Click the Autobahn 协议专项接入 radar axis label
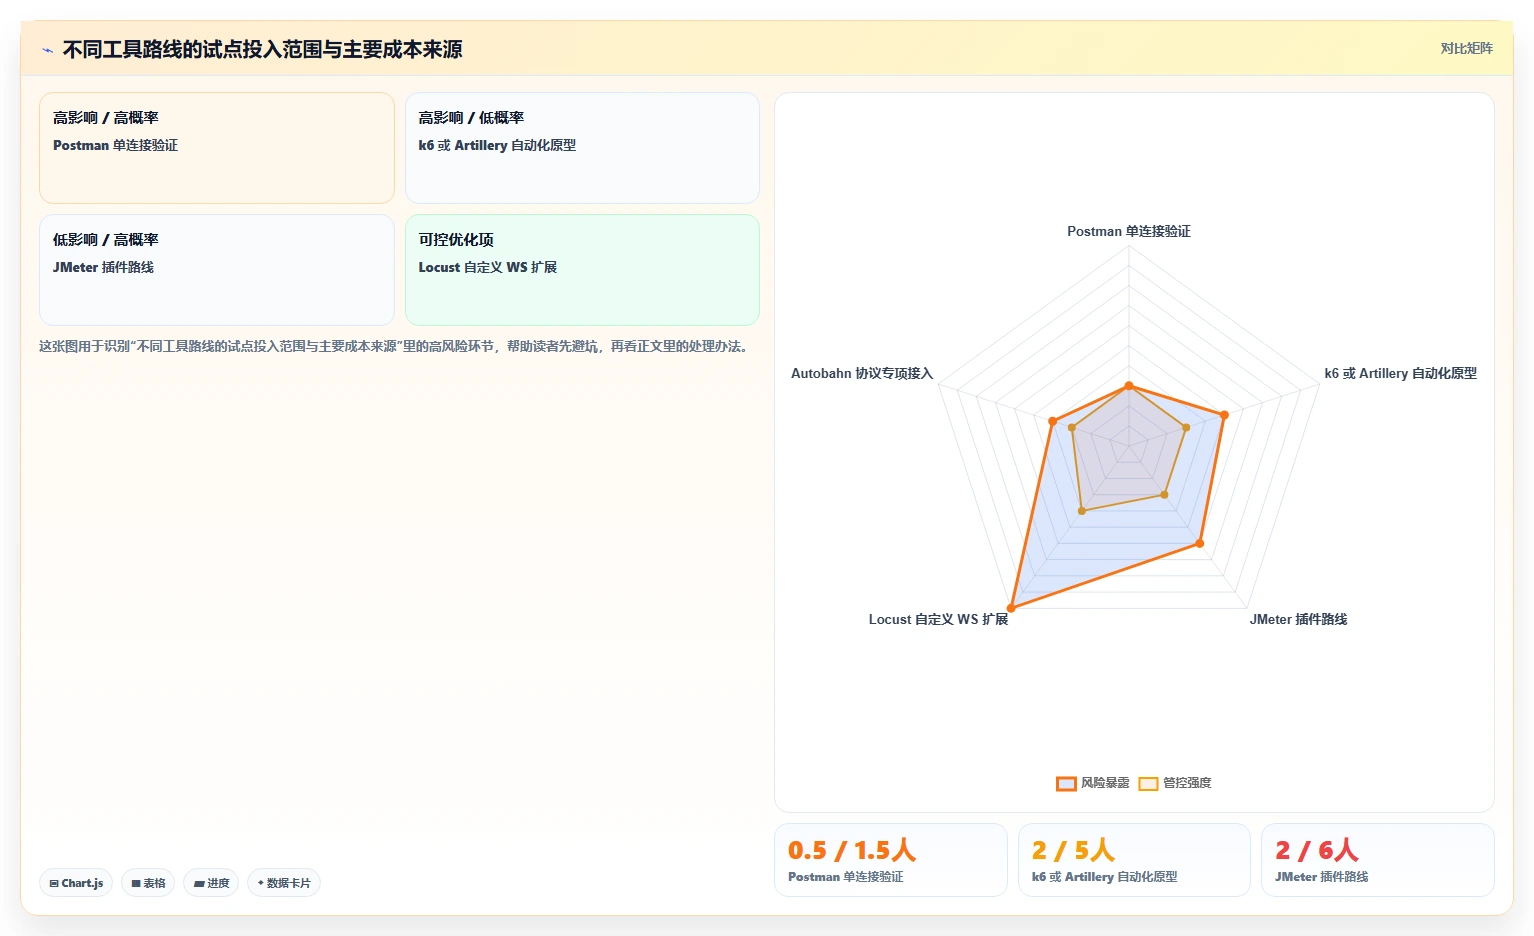The height and width of the screenshot is (936, 1534). pyautogui.click(x=862, y=373)
